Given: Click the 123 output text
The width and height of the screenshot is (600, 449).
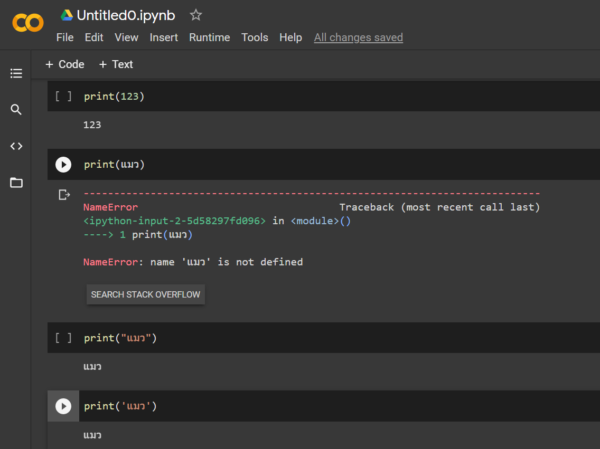Looking at the screenshot, I should (x=92, y=125).
